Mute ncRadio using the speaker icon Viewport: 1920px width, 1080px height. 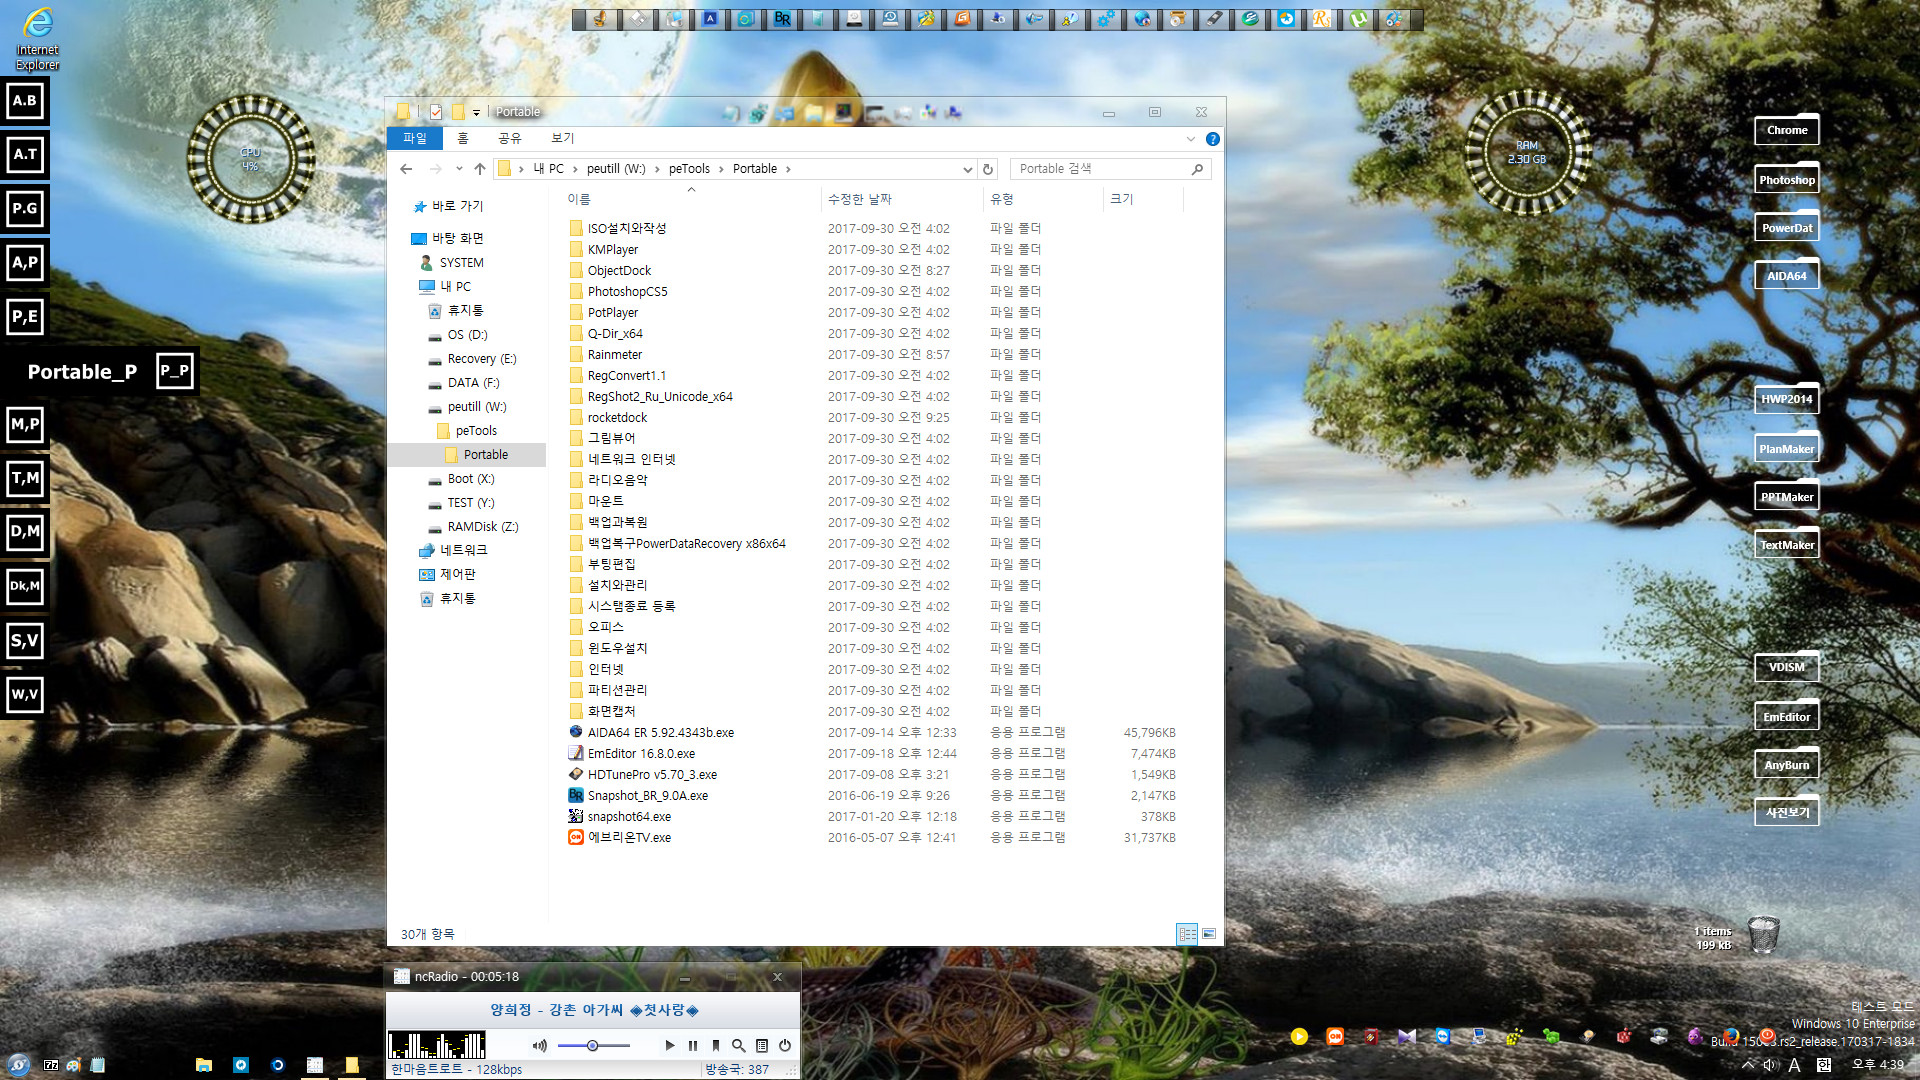540,1045
